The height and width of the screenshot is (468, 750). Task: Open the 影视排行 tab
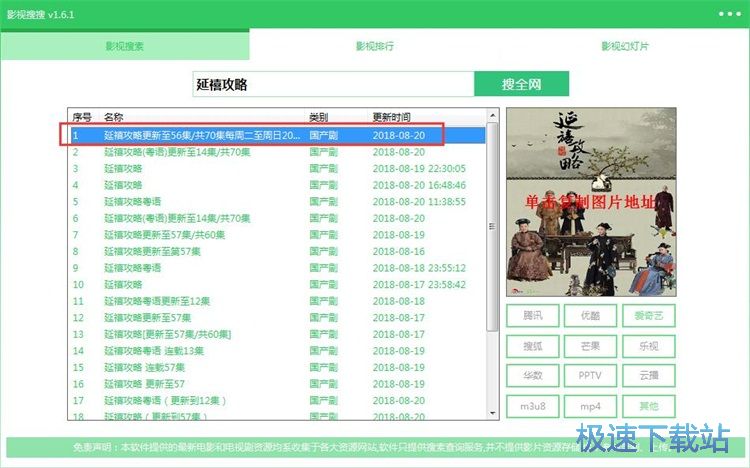click(x=374, y=46)
